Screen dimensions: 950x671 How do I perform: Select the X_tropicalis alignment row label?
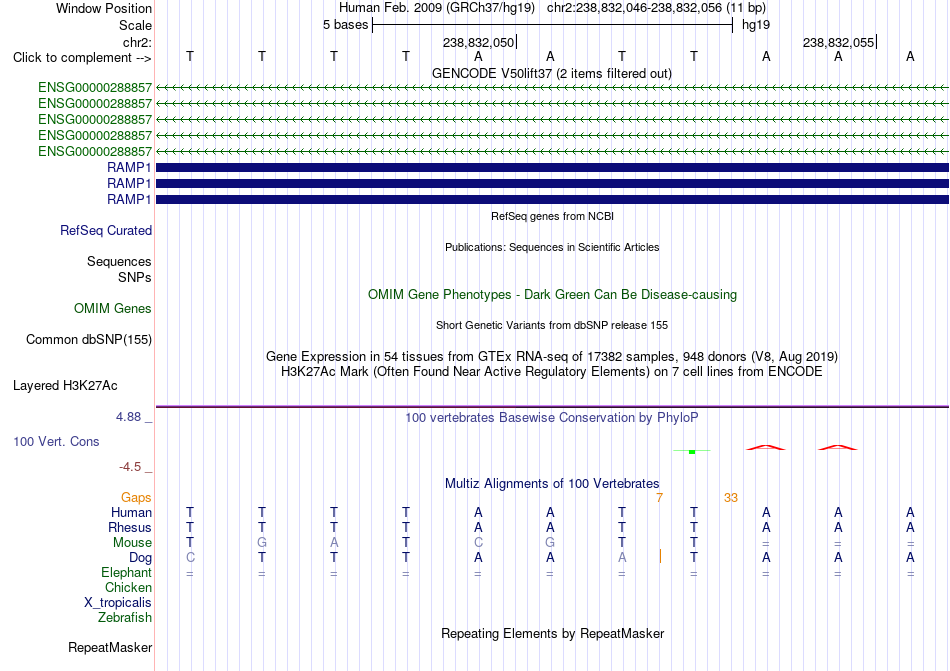click(118, 603)
